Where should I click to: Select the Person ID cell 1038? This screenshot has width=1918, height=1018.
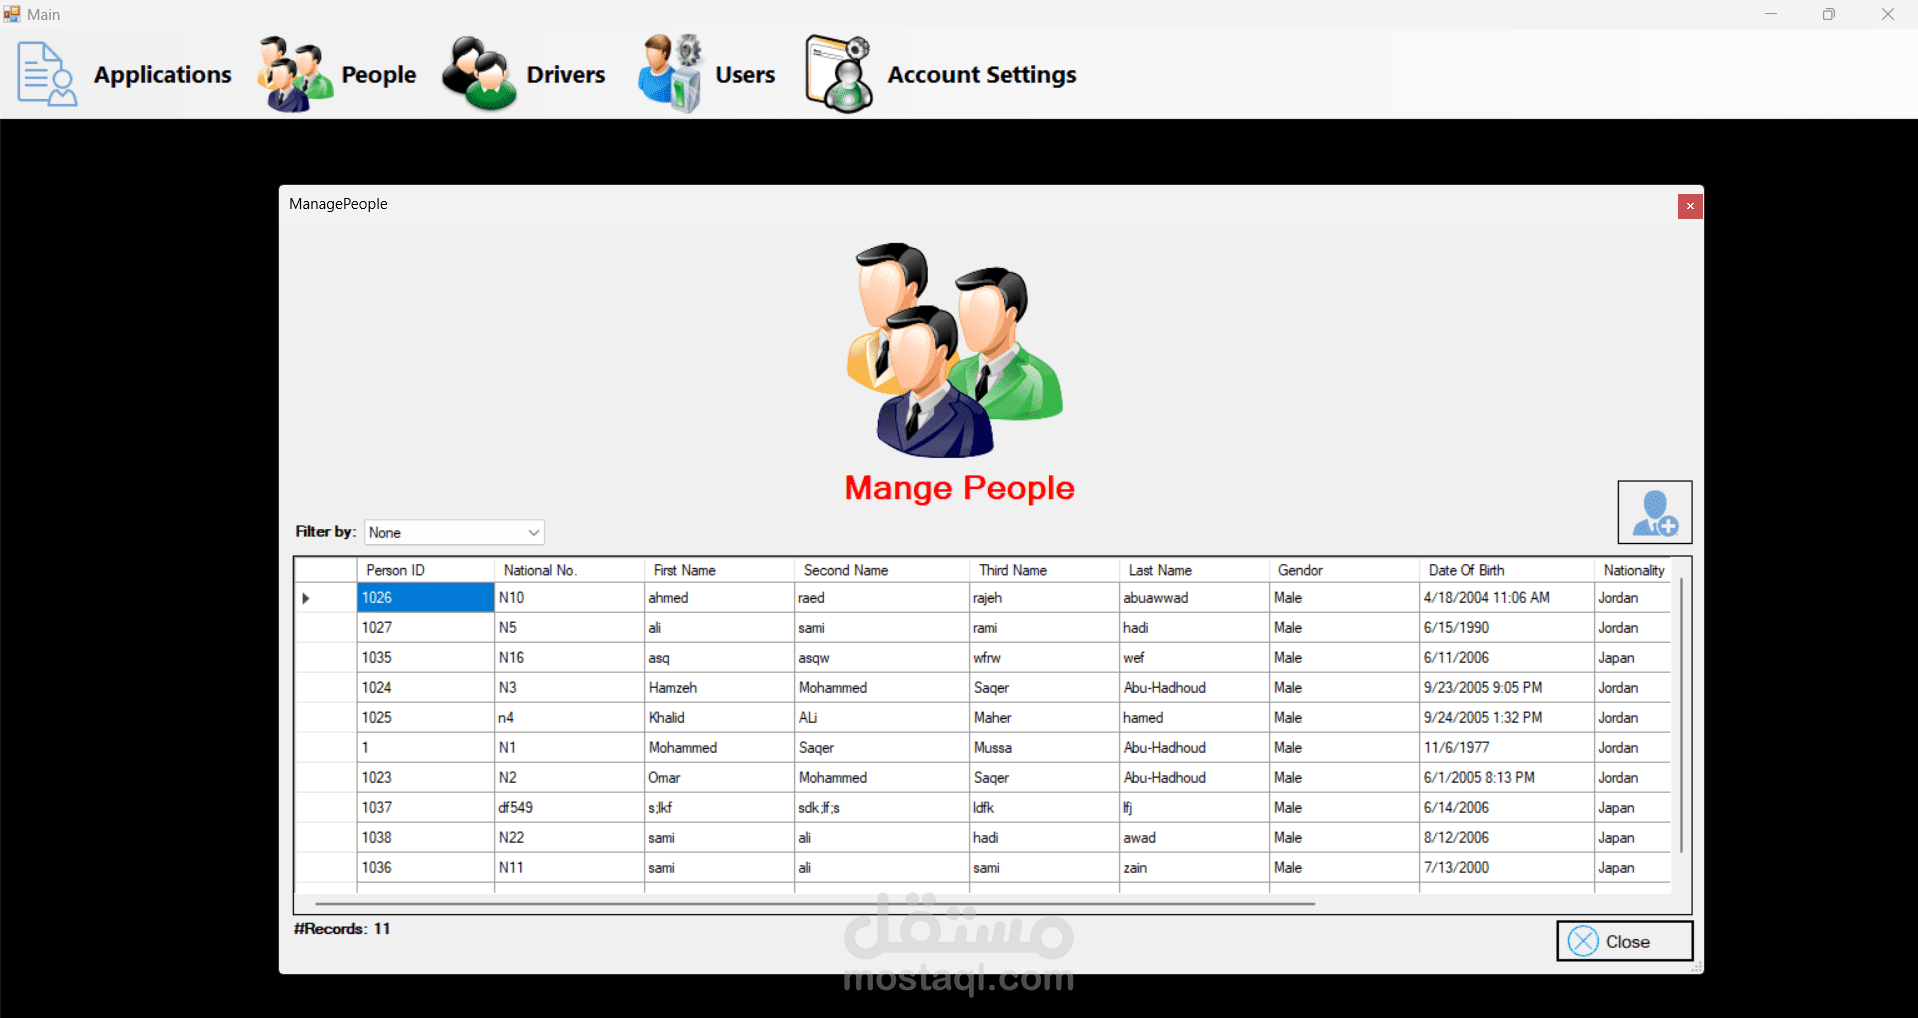tap(426, 838)
